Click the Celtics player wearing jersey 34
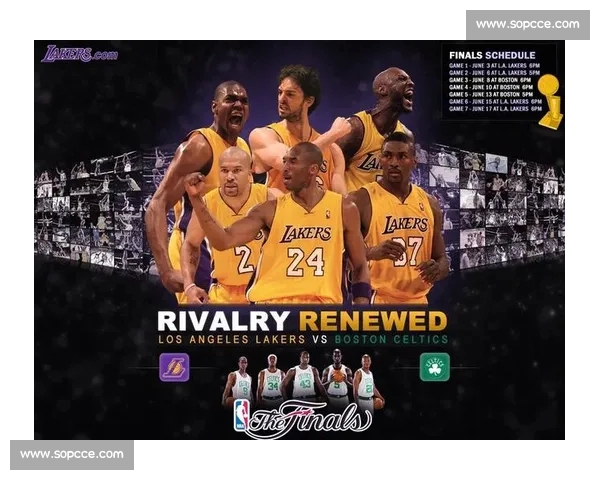600x480 pixels. pos(272,378)
